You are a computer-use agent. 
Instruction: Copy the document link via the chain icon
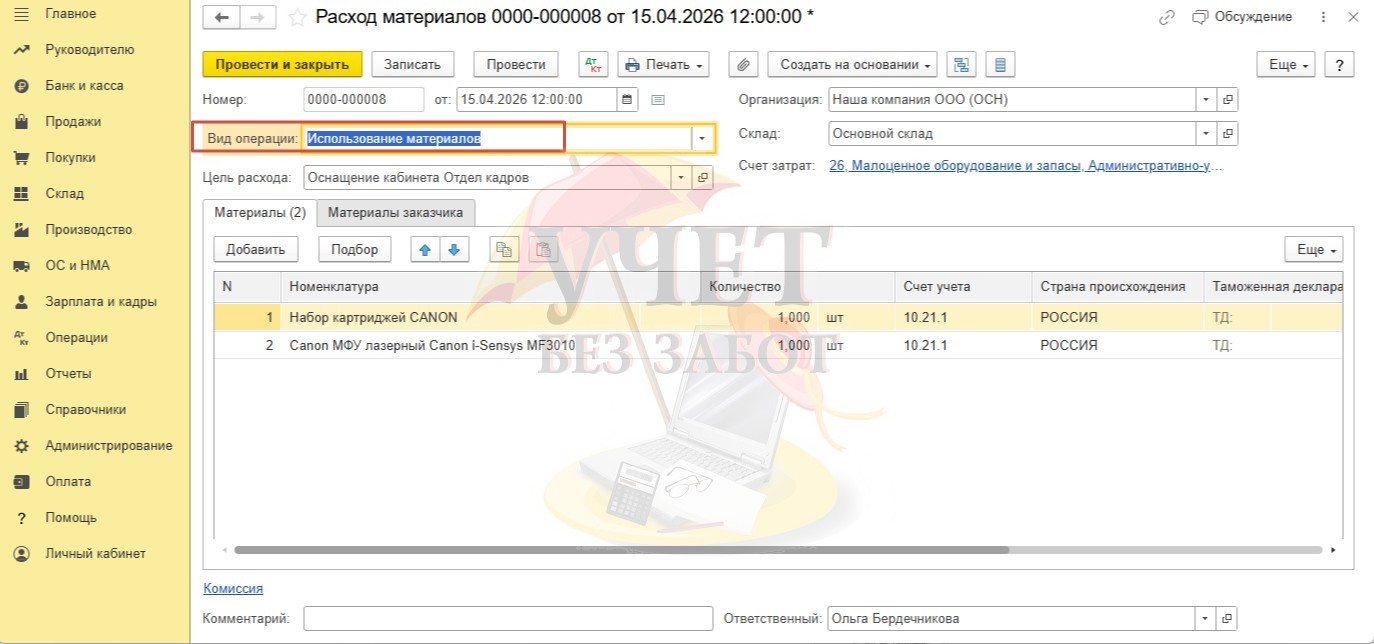(x=1166, y=17)
